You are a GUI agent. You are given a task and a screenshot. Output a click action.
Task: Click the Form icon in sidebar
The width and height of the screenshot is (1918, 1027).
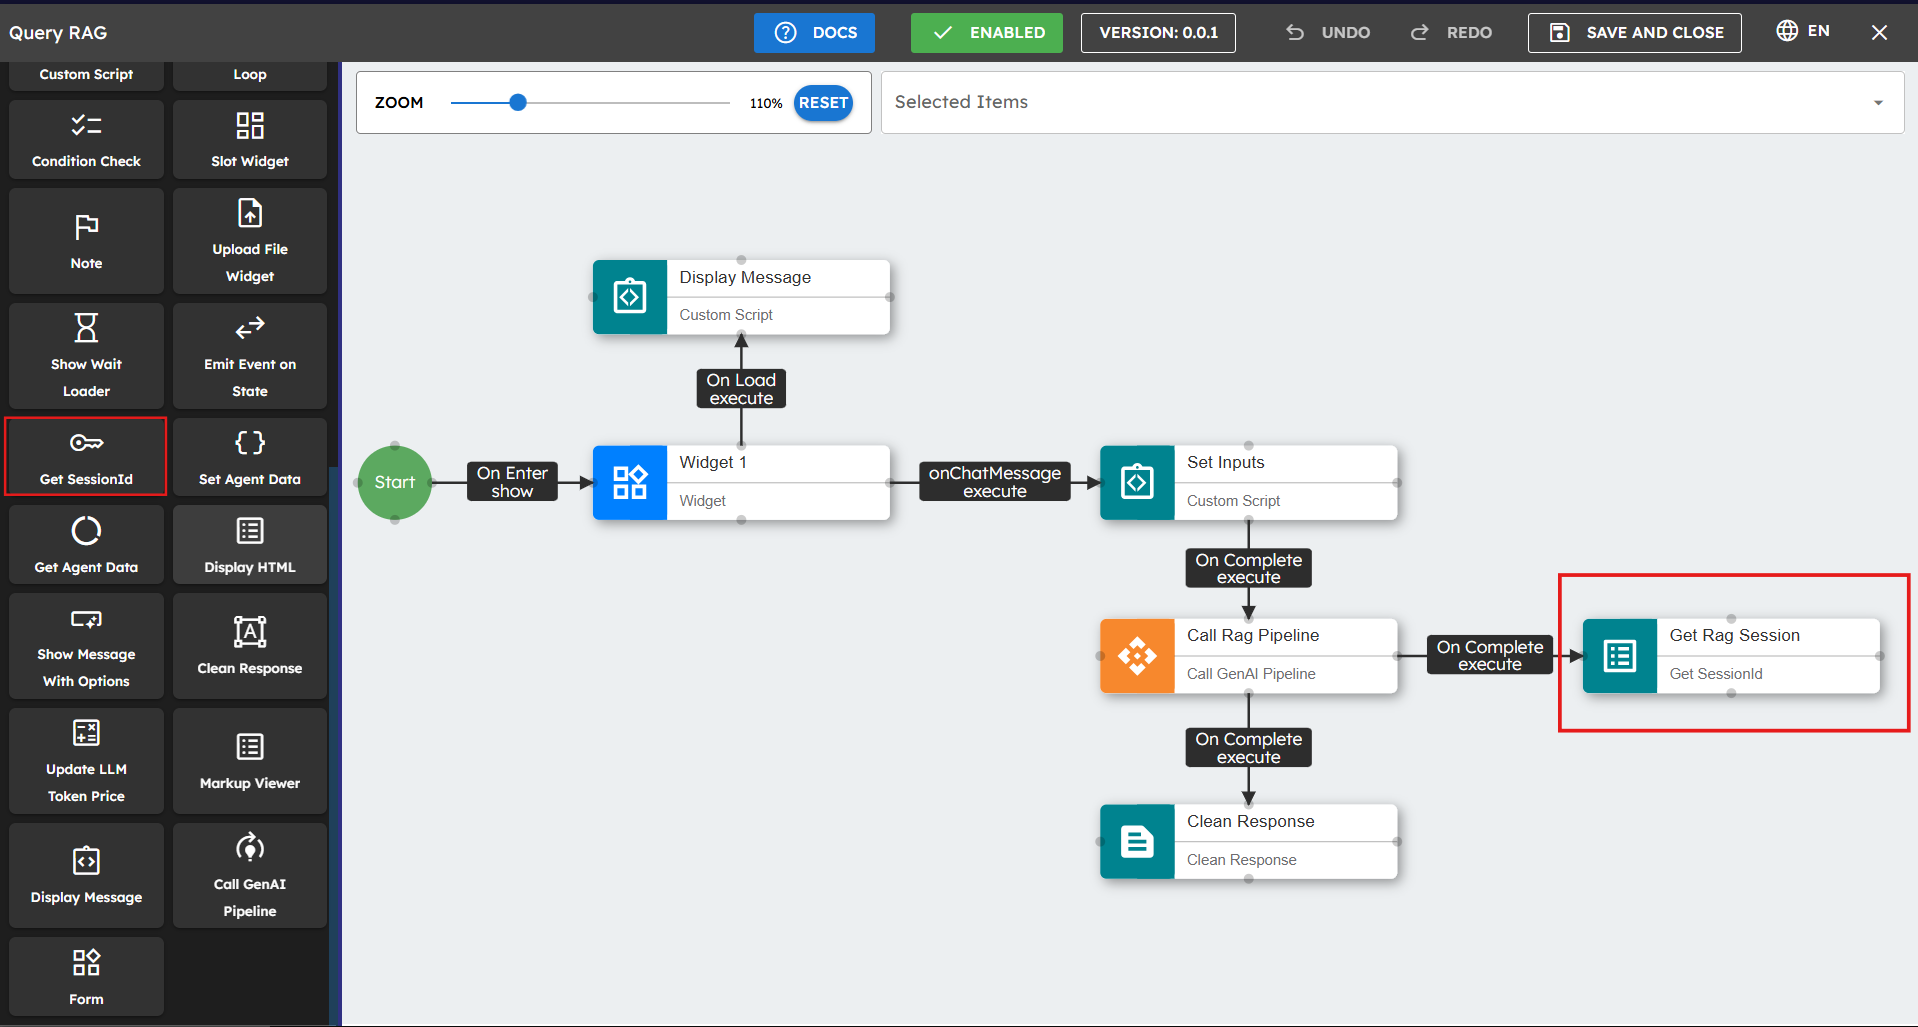click(86, 962)
